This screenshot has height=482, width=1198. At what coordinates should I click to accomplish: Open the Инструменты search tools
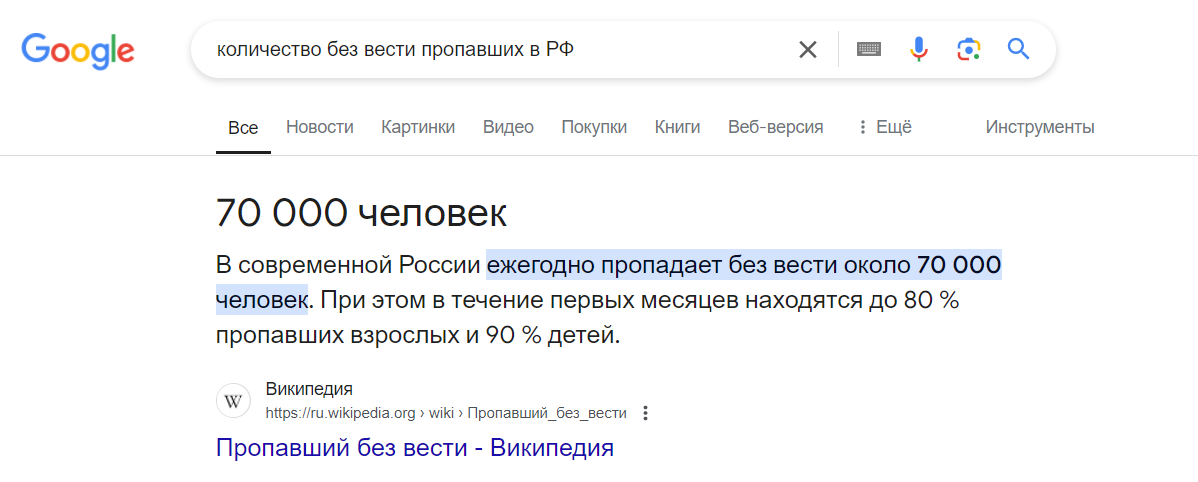[1040, 127]
